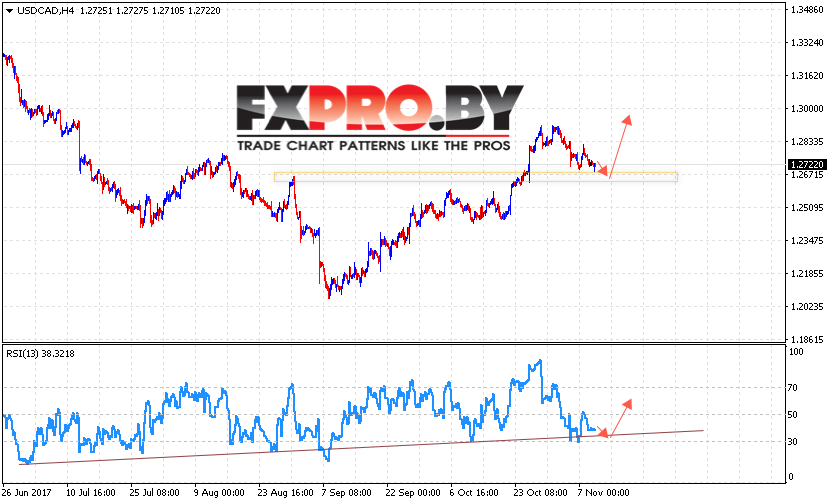Select price level 1.20235 on the axis
Viewport: 828px width, 504px height.
coord(807,306)
